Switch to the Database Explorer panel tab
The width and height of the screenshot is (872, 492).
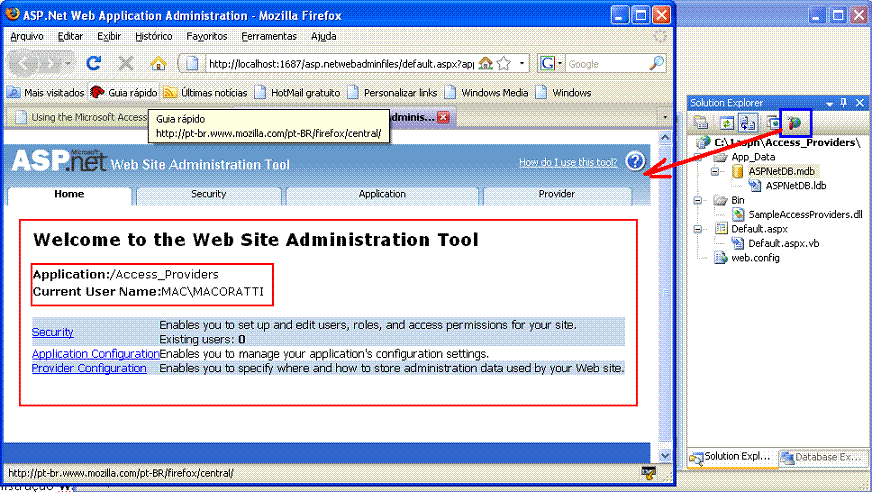pyautogui.click(x=823, y=457)
